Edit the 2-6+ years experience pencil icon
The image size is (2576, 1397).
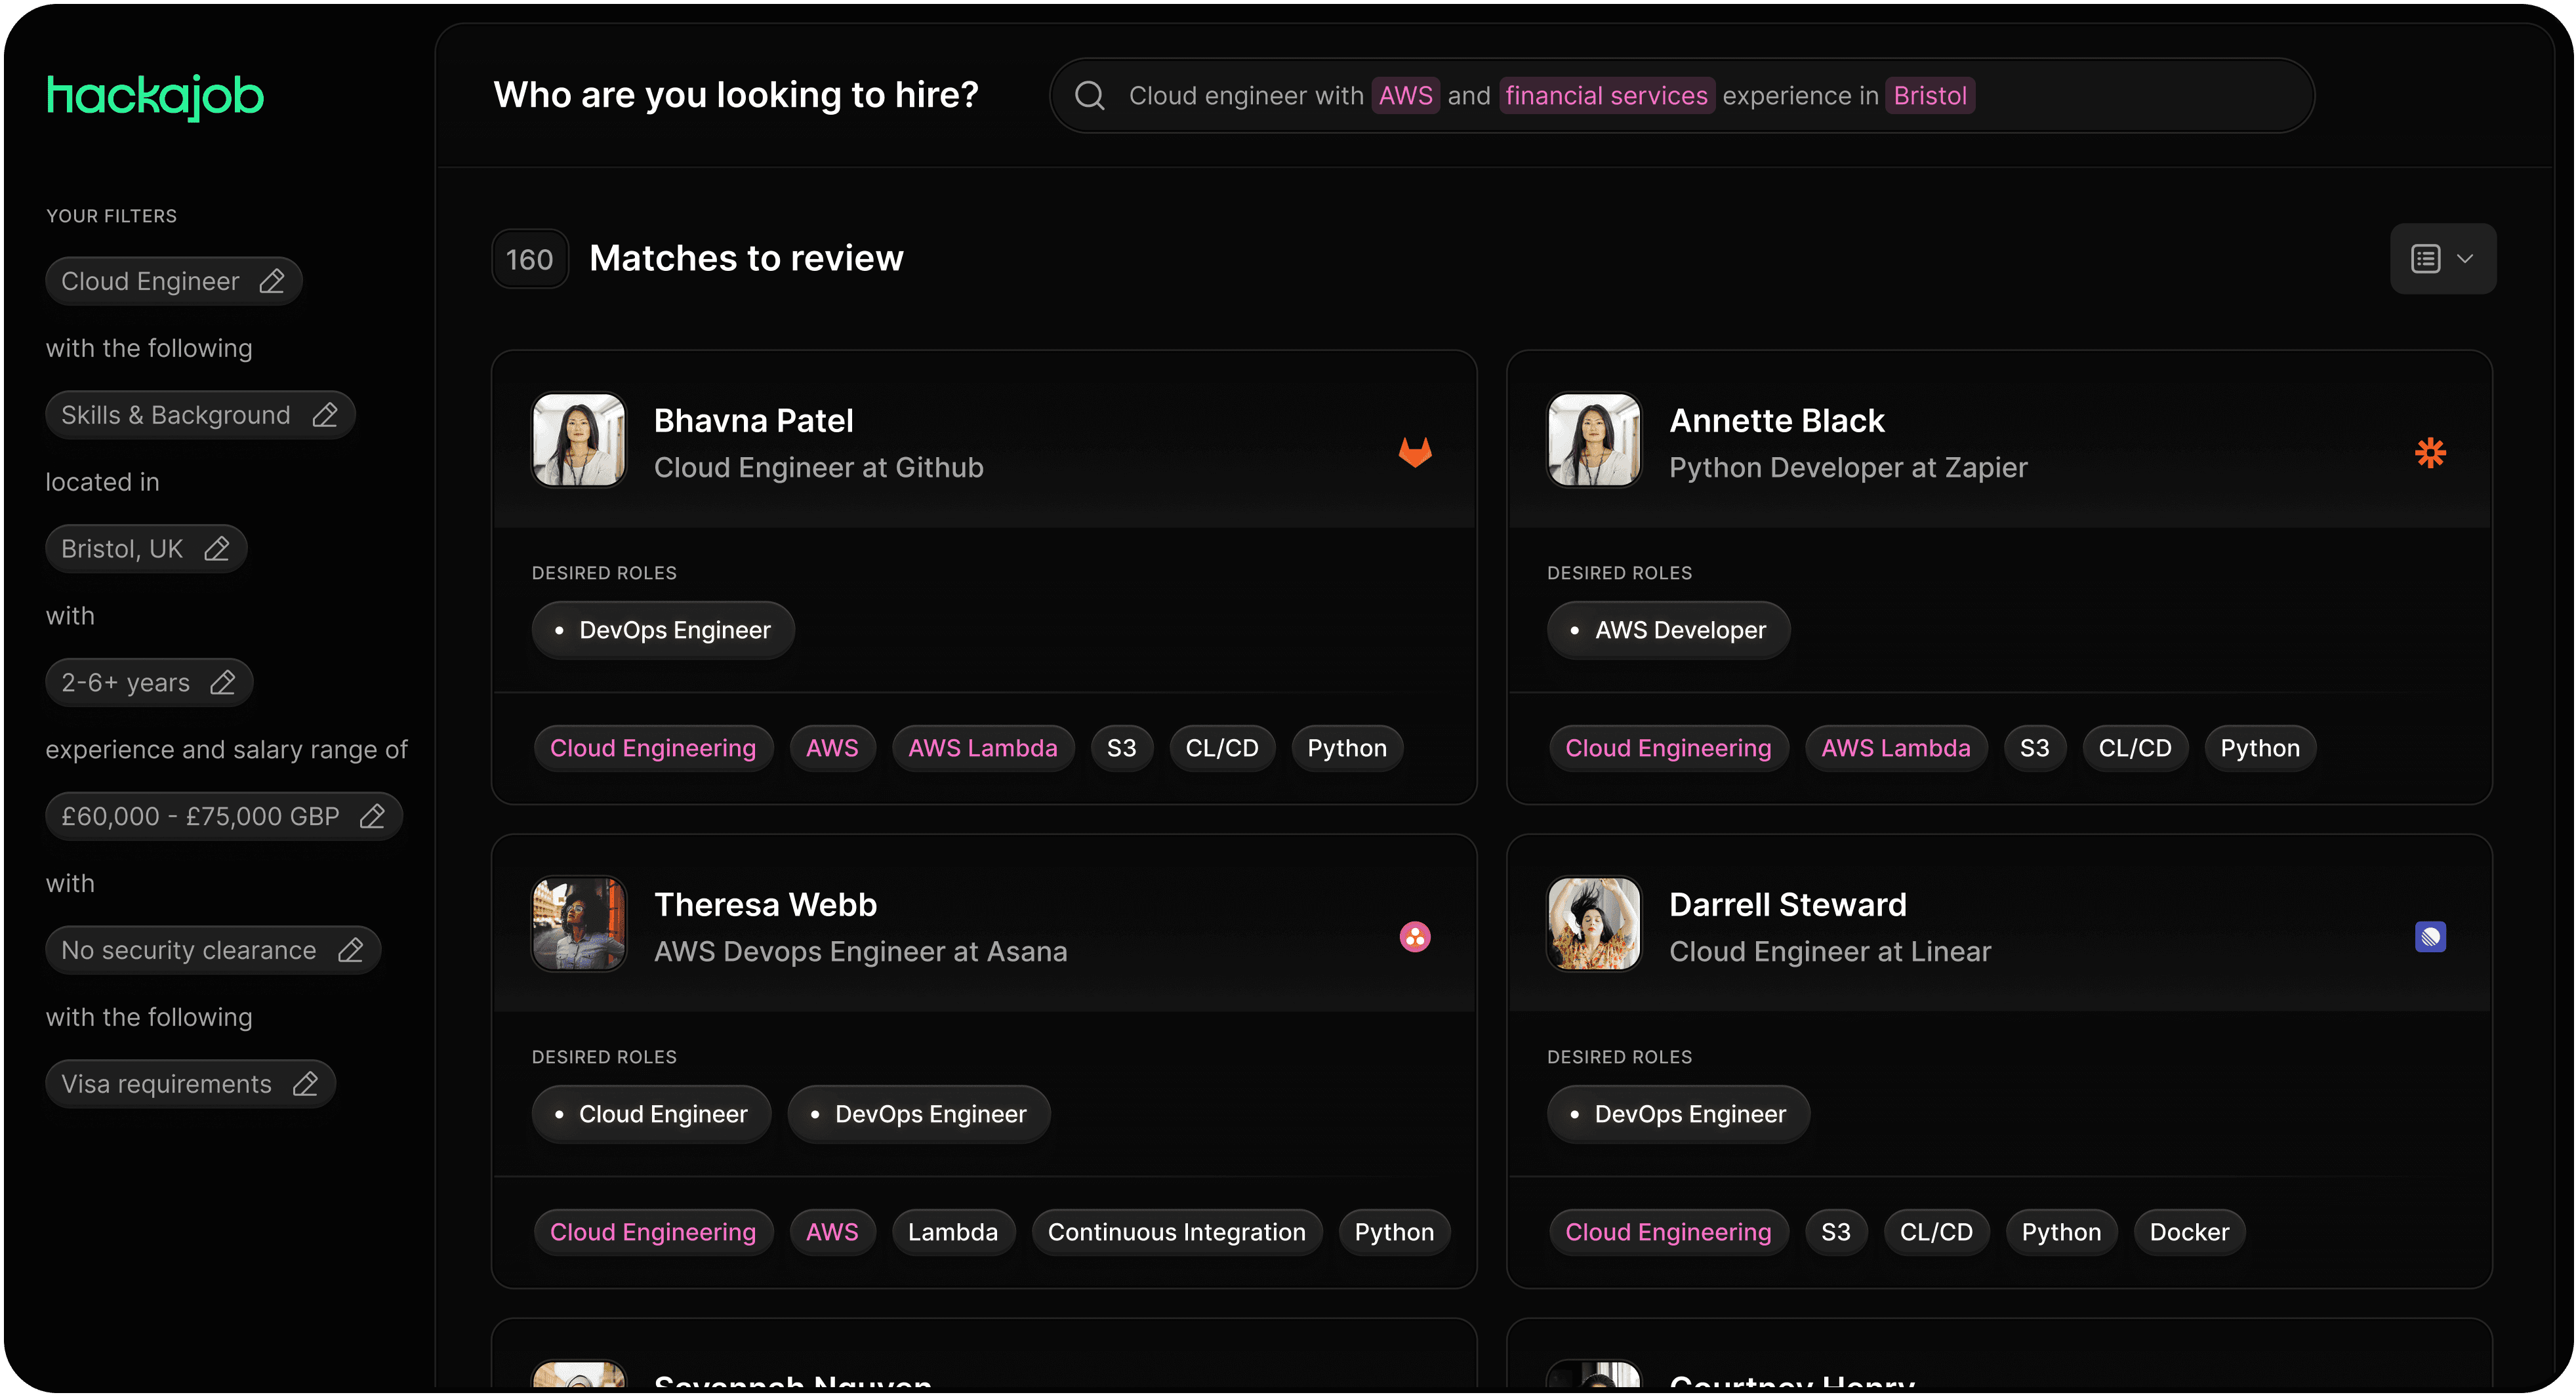click(x=223, y=683)
